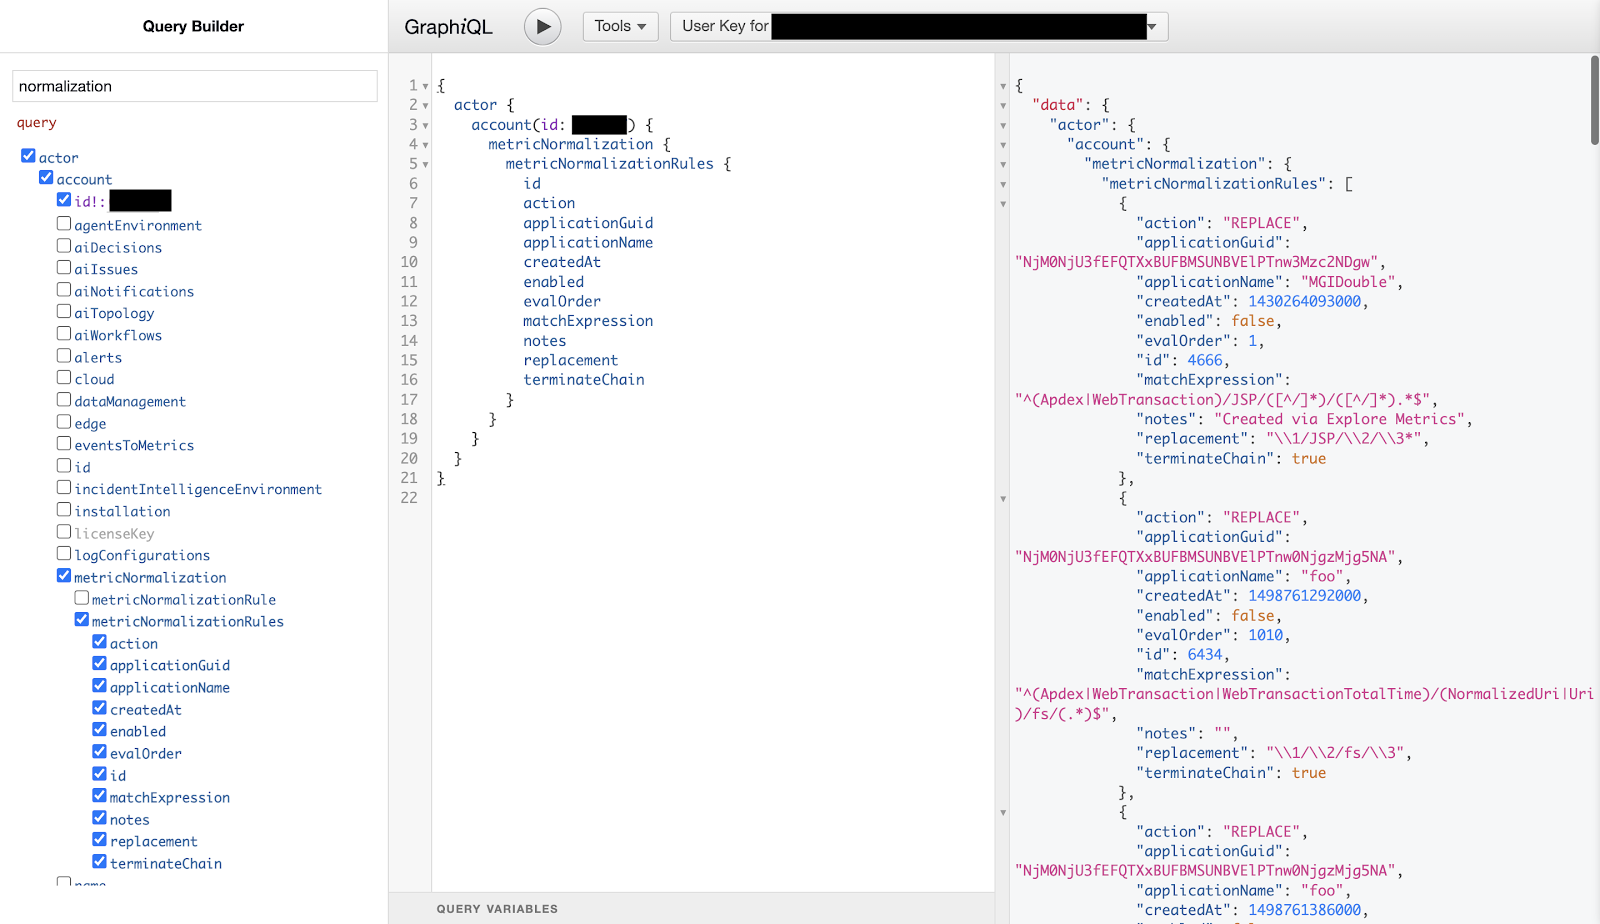This screenshot has height=924, width=1600.
Task: Enable the logConfigurations checkbox
Action: [64, 554]
